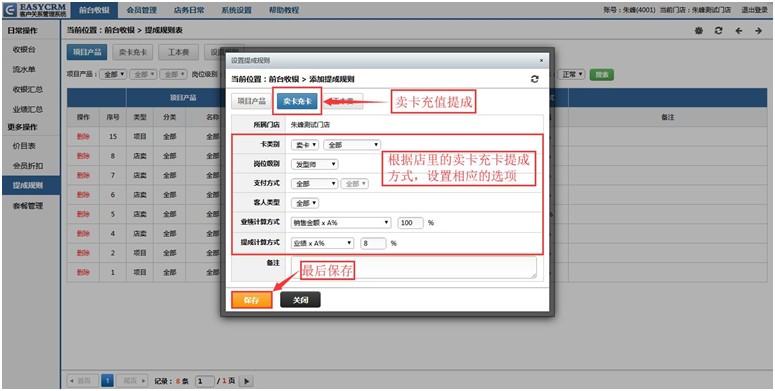775x391 pixels.
Task: Click the 退出登录 link
Action: (x=754, y=10)
